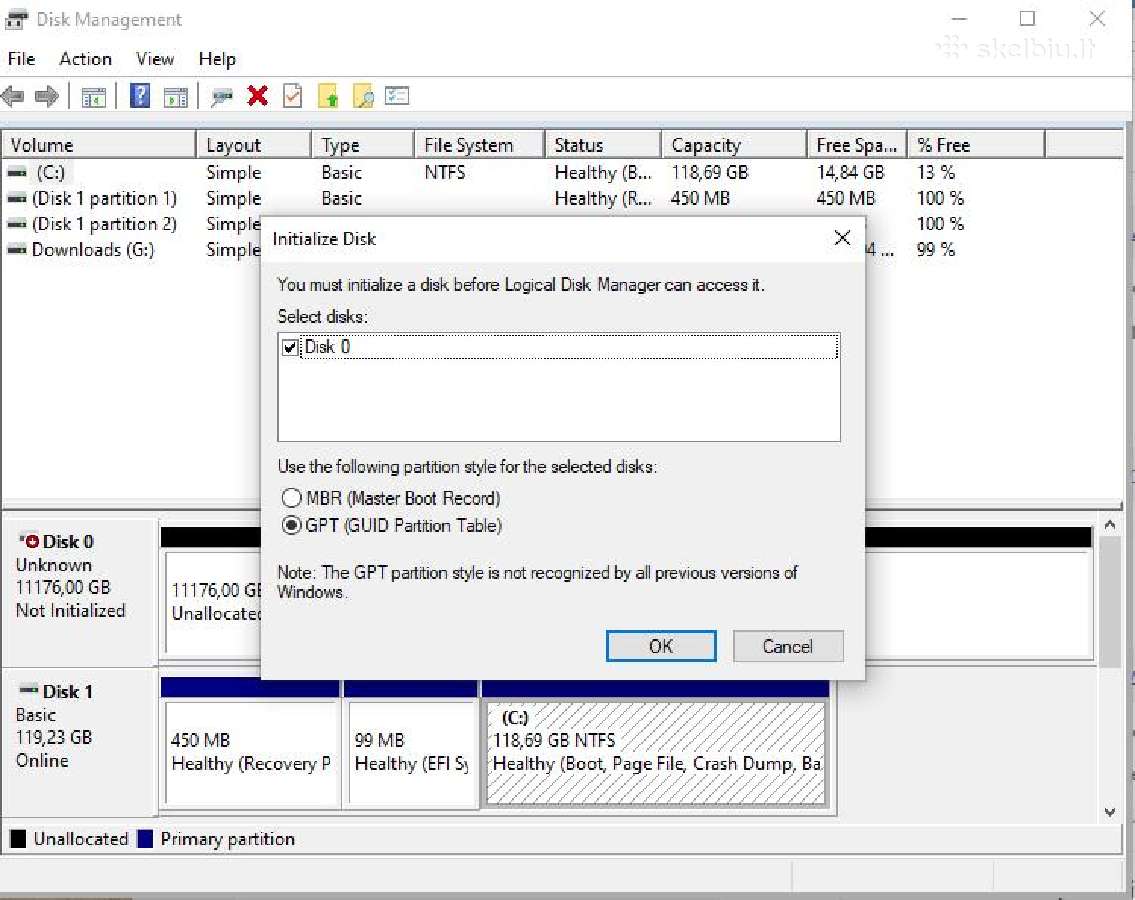Sort by the File System column header

(x=480, y=145)
